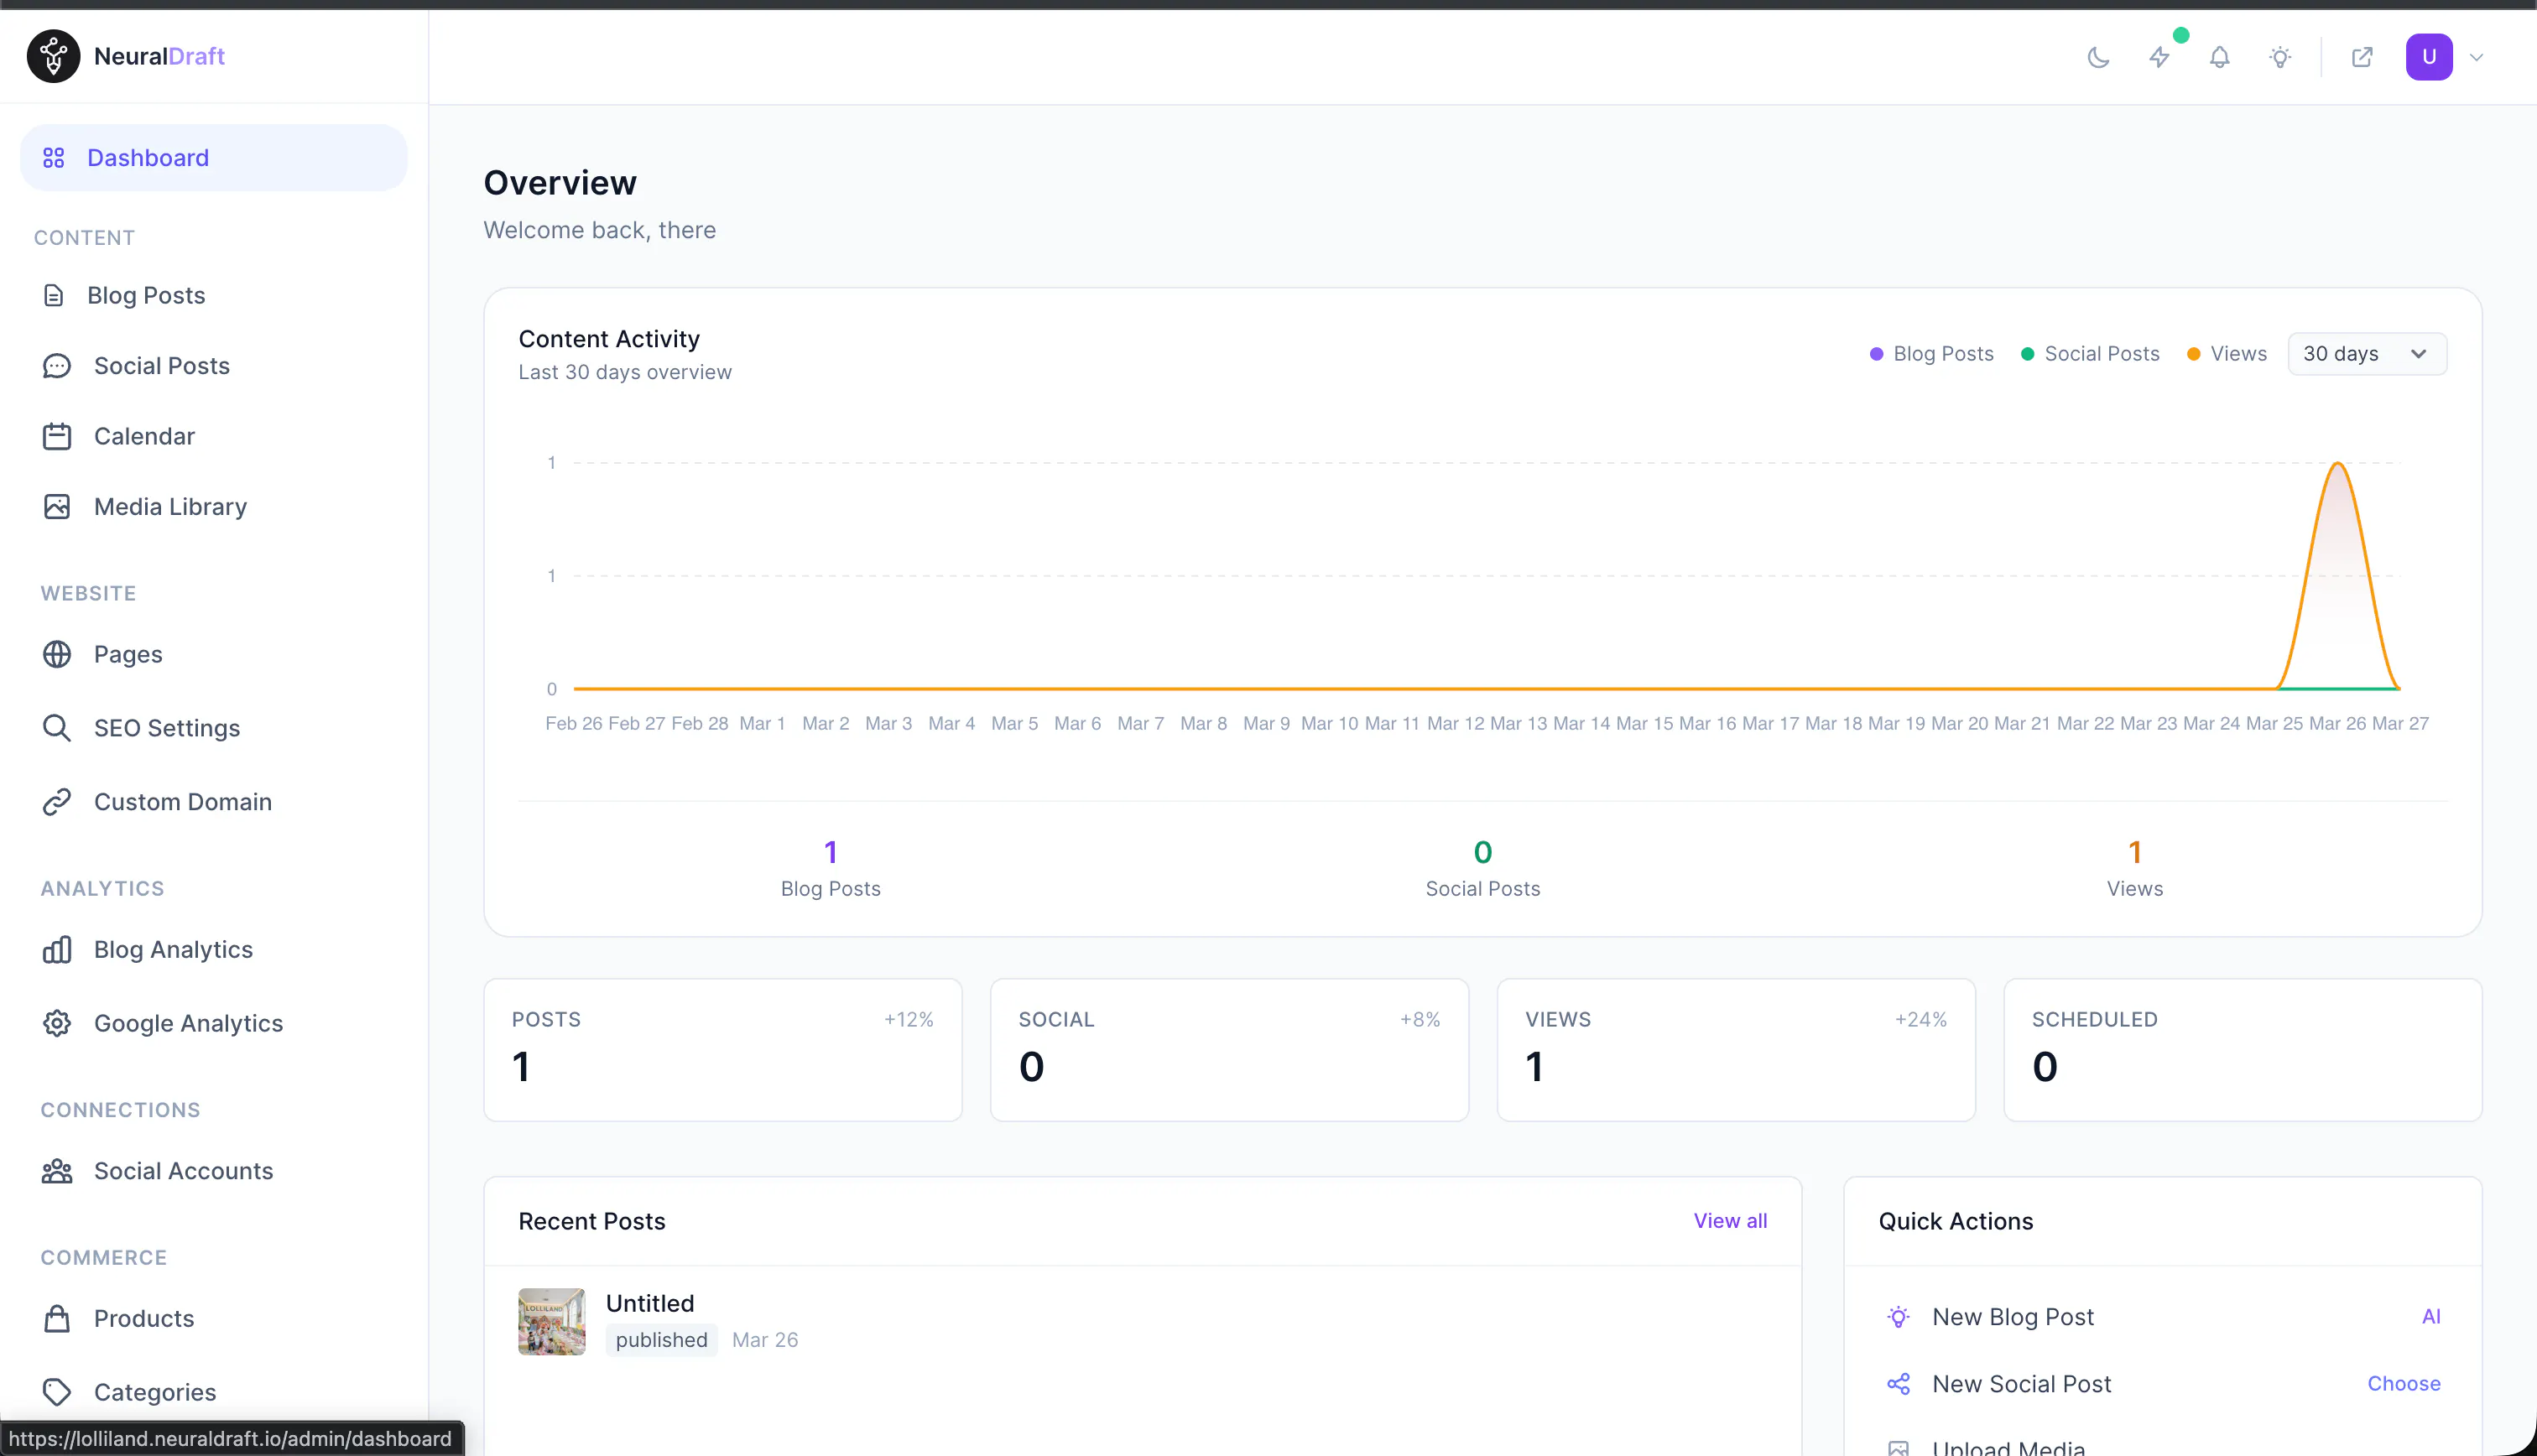Toggle Social Posts legend series
Image resolution: width=2537 pixels, height=1456 pixels.
click(x=2090, y=354)
